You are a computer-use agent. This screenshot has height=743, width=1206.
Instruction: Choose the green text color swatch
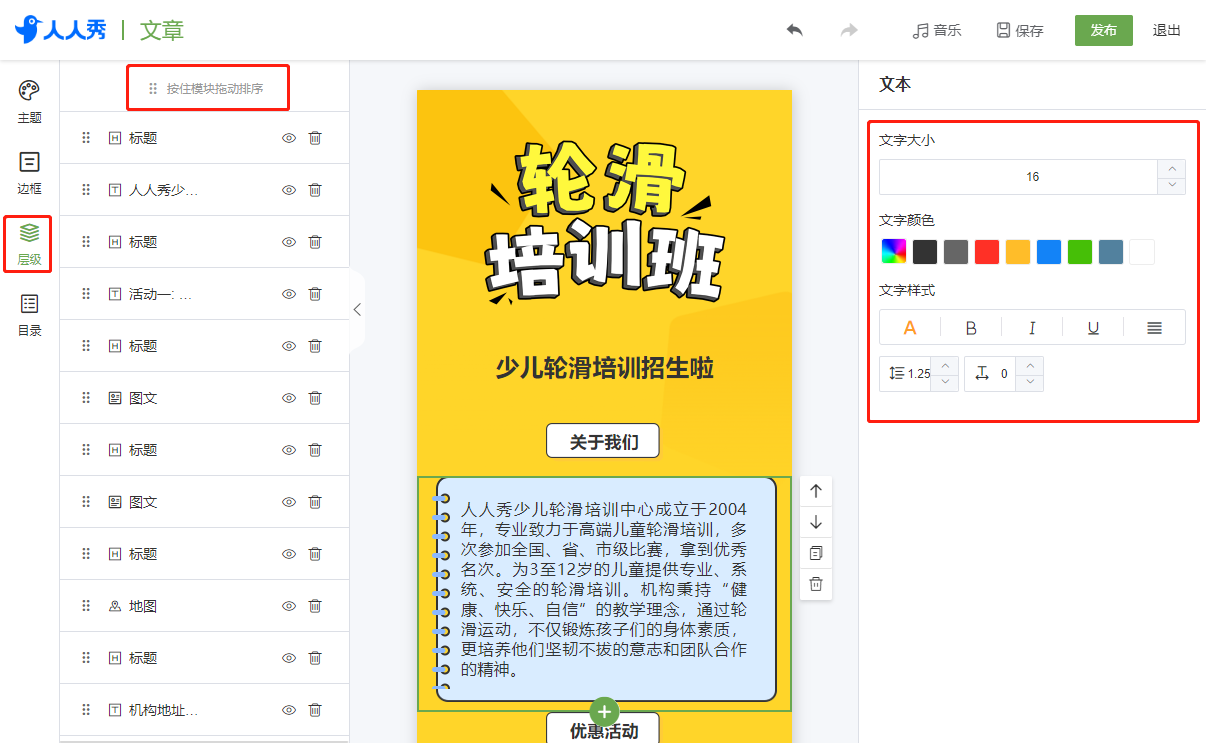tap(1080, 252)
